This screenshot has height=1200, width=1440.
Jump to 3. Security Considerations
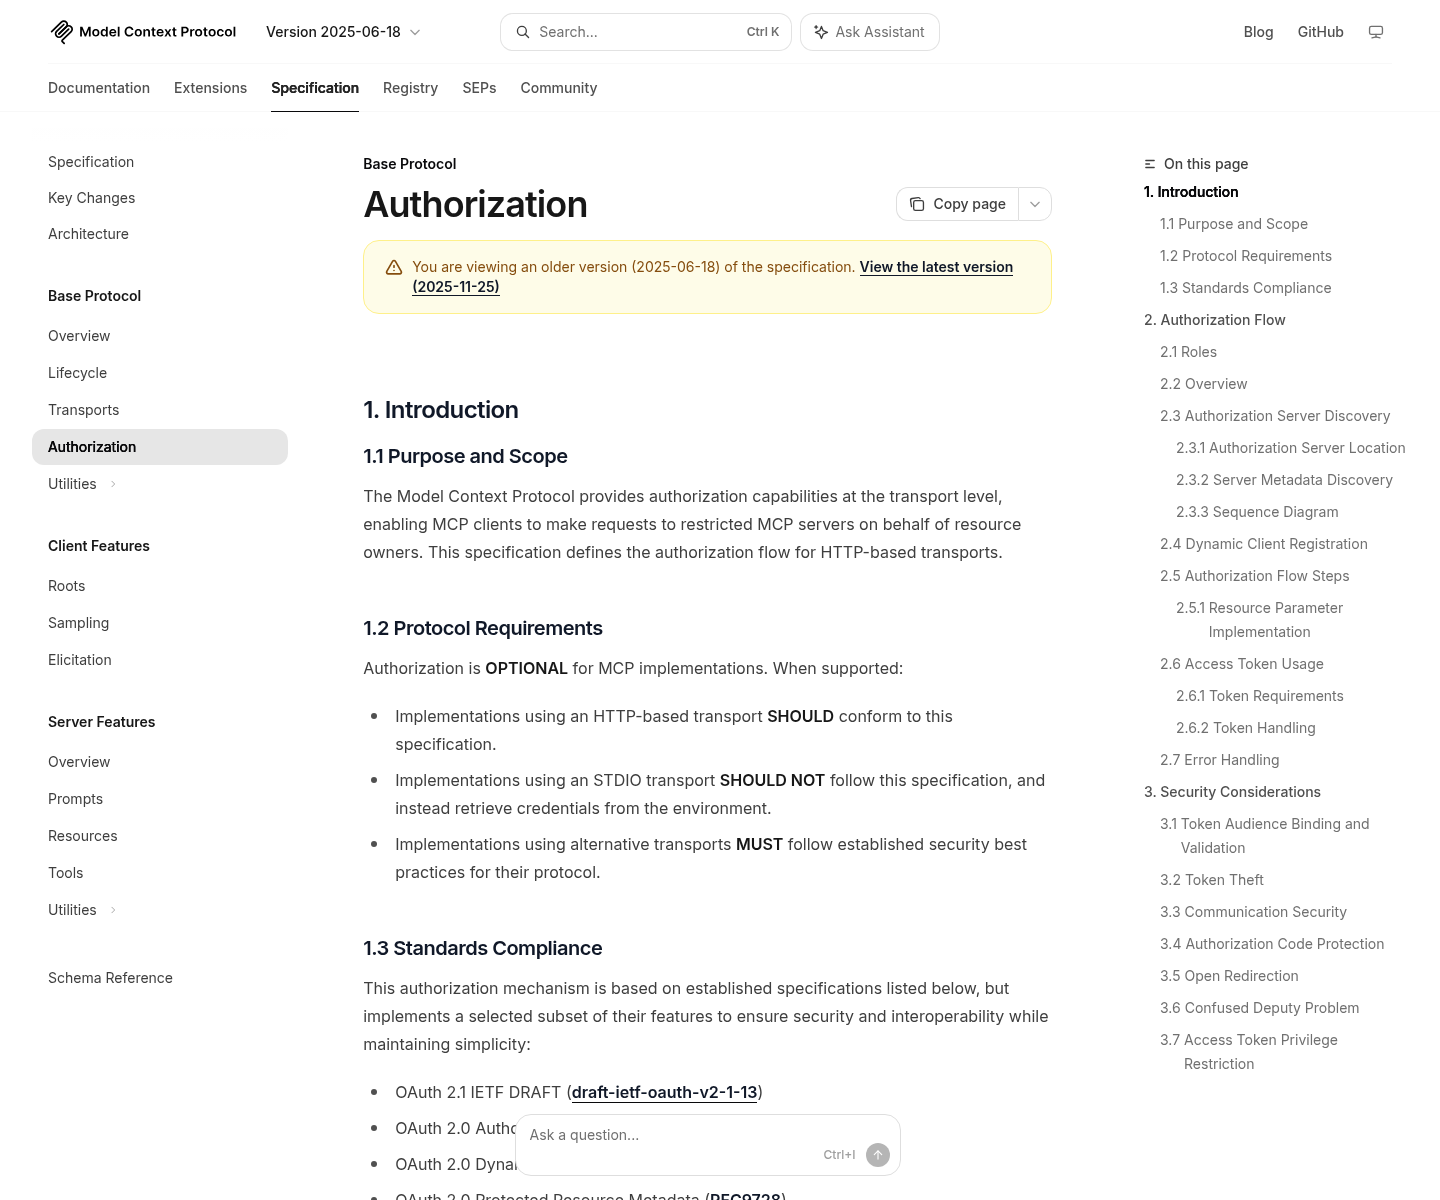pos(1232,792)
